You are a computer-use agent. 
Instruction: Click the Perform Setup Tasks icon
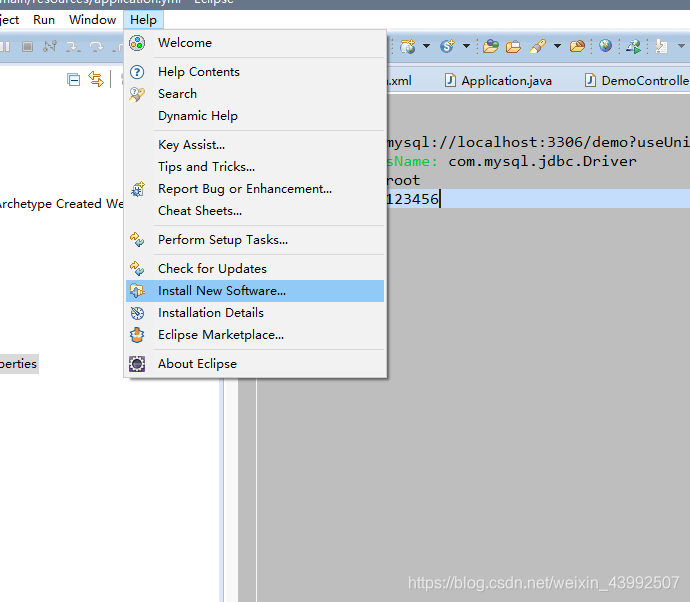coord(137,240)
